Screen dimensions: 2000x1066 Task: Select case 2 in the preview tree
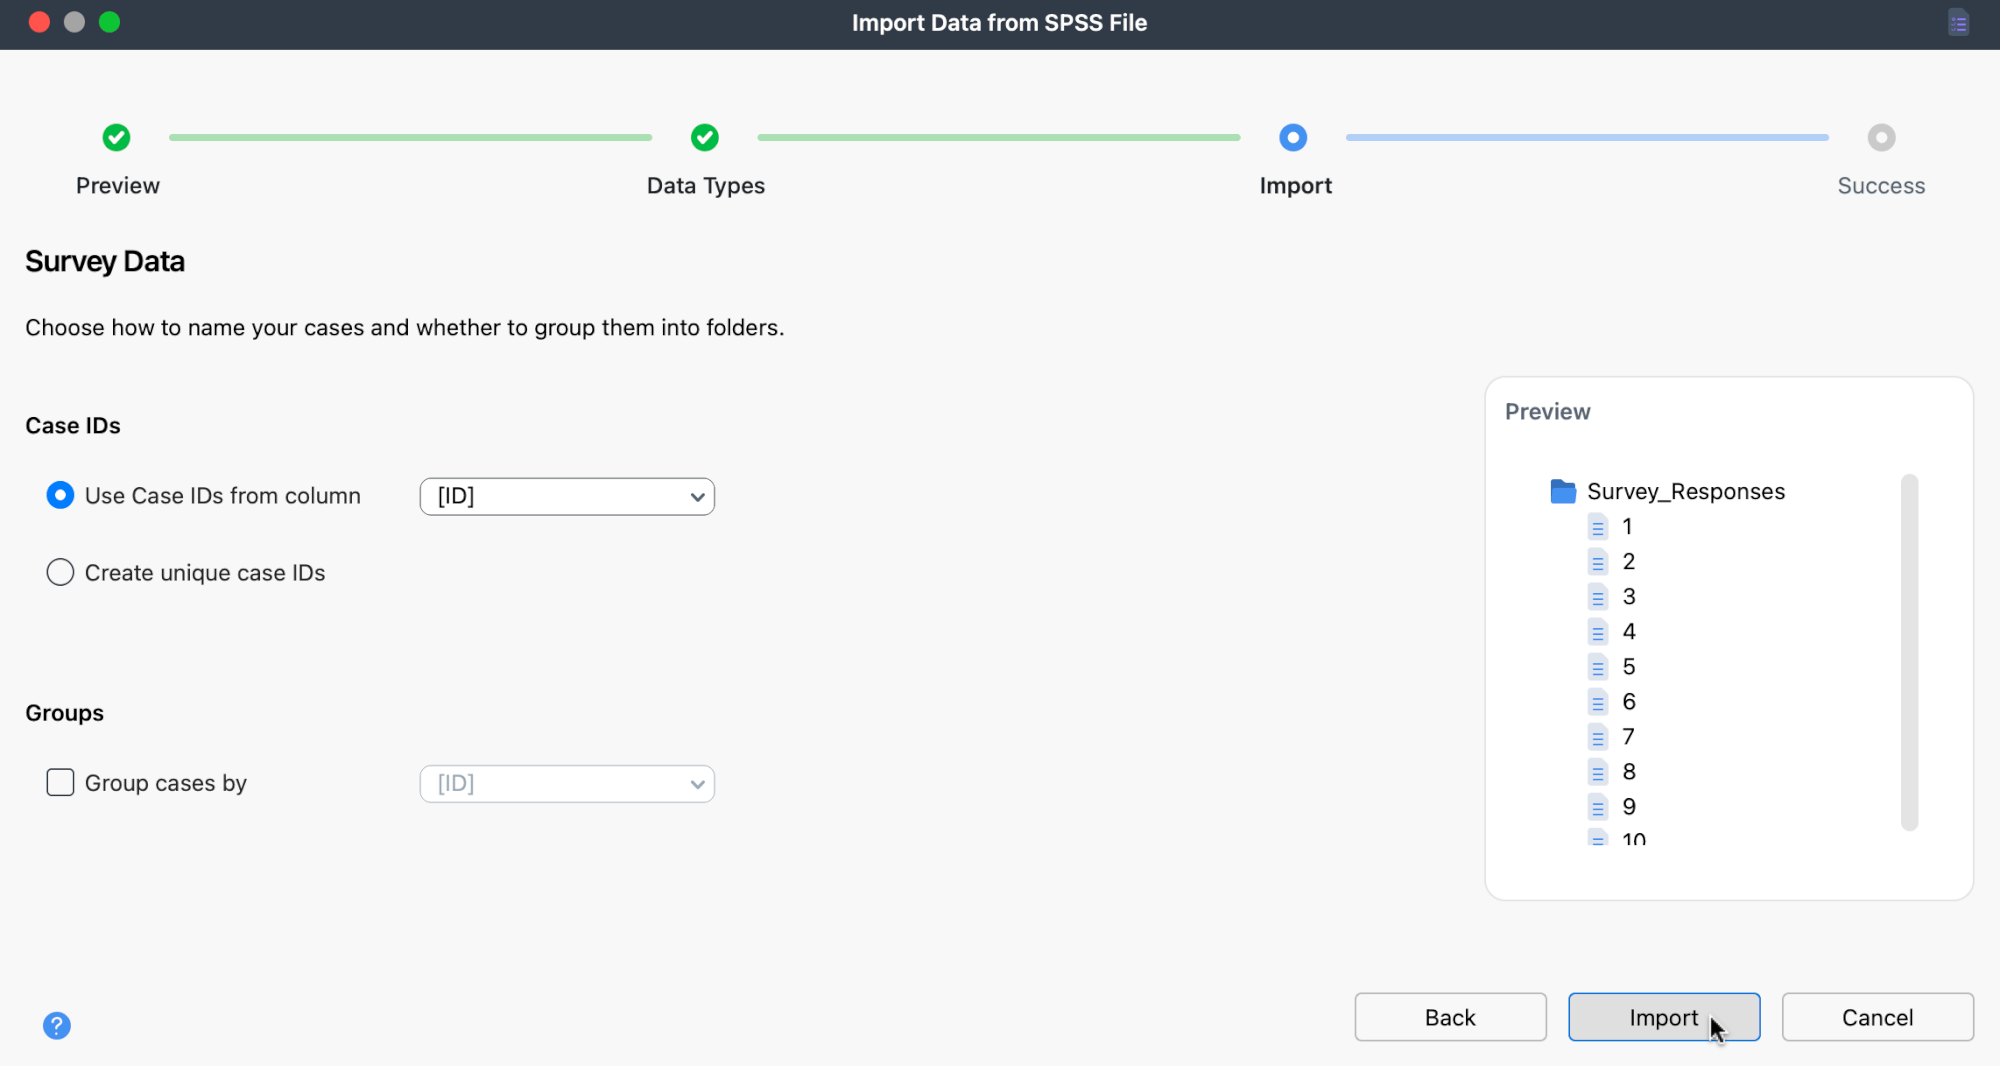[x=1629, y=561]
